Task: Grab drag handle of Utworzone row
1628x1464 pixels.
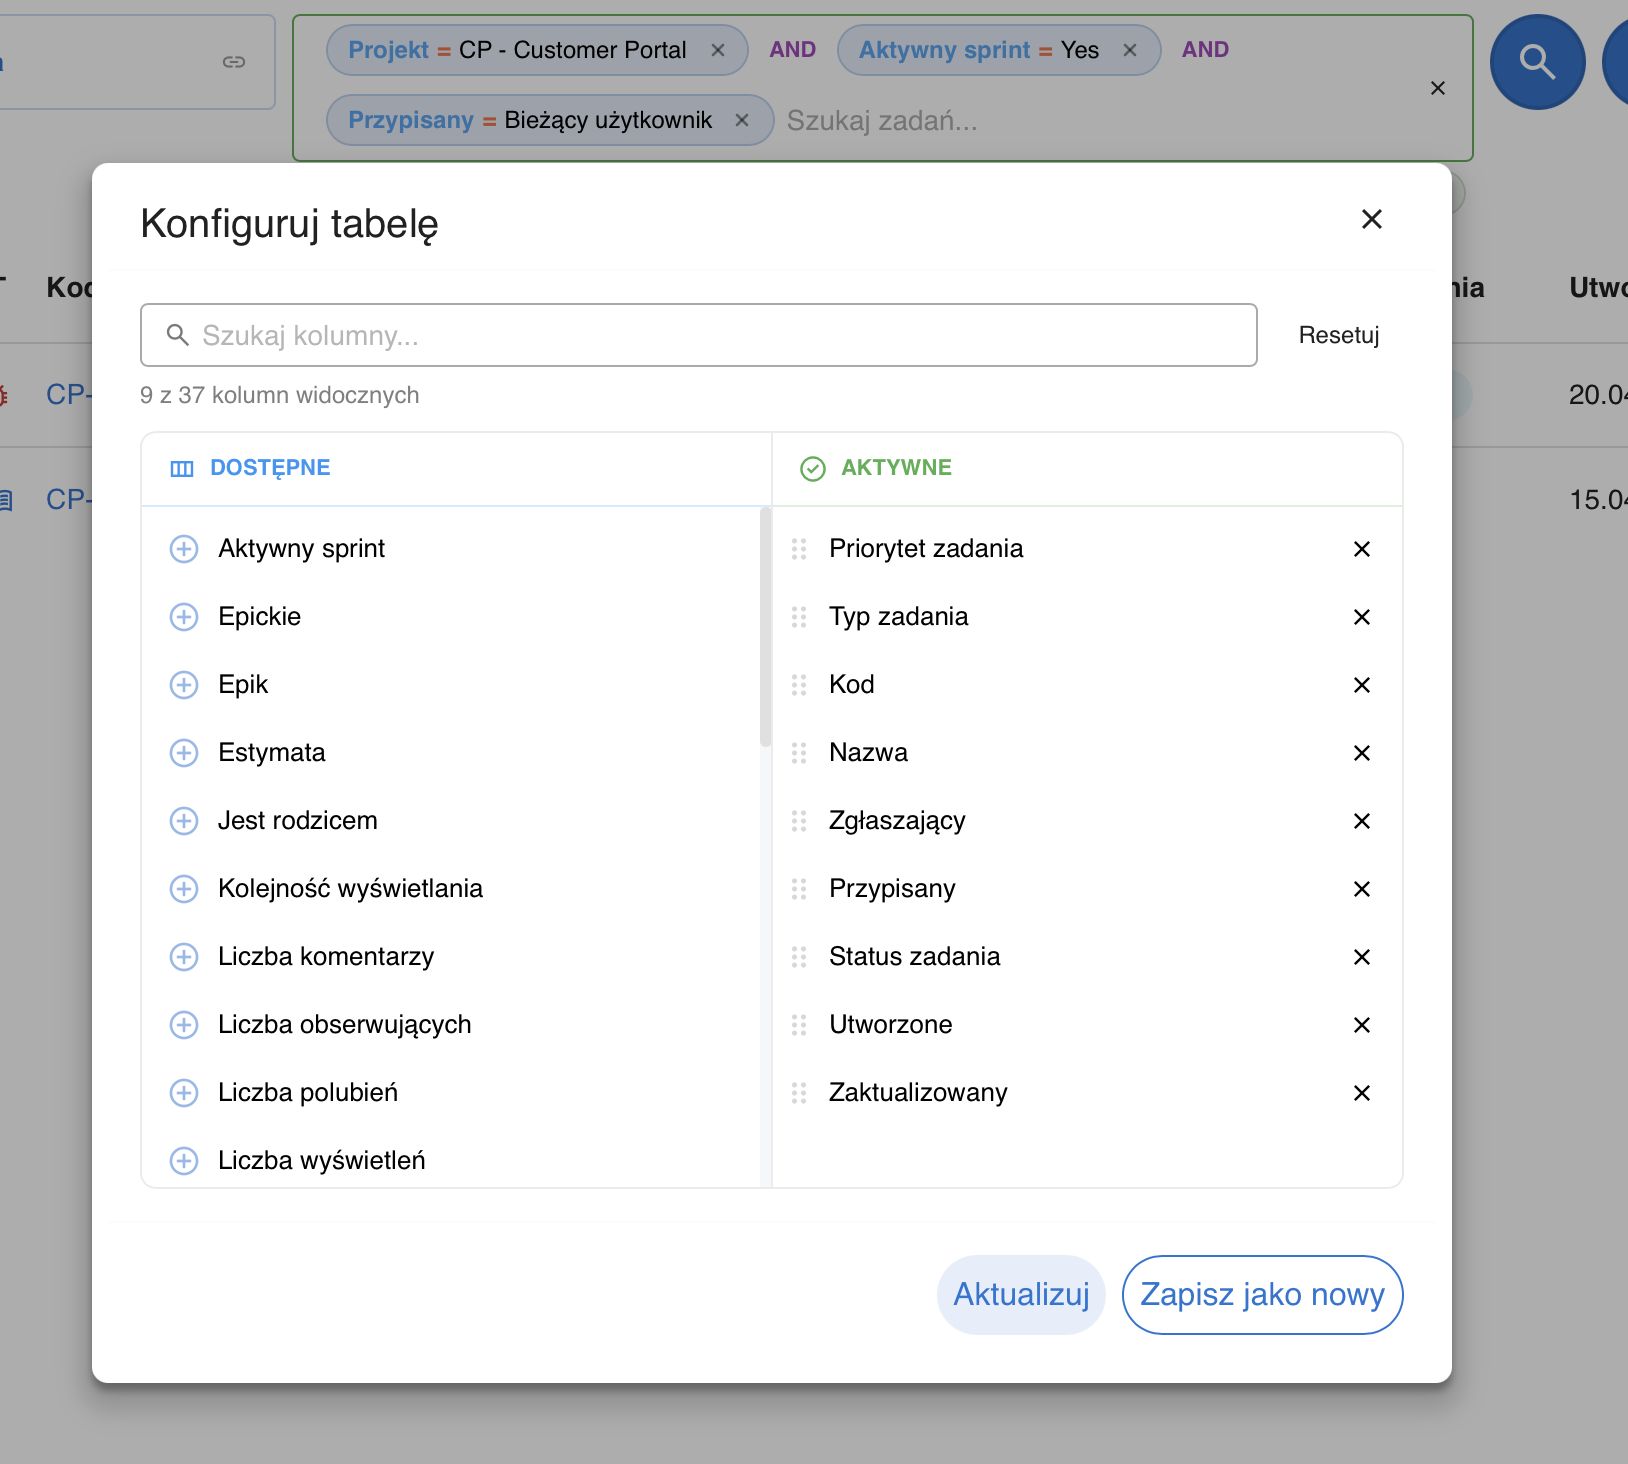Action: [x=799, y=1025]
